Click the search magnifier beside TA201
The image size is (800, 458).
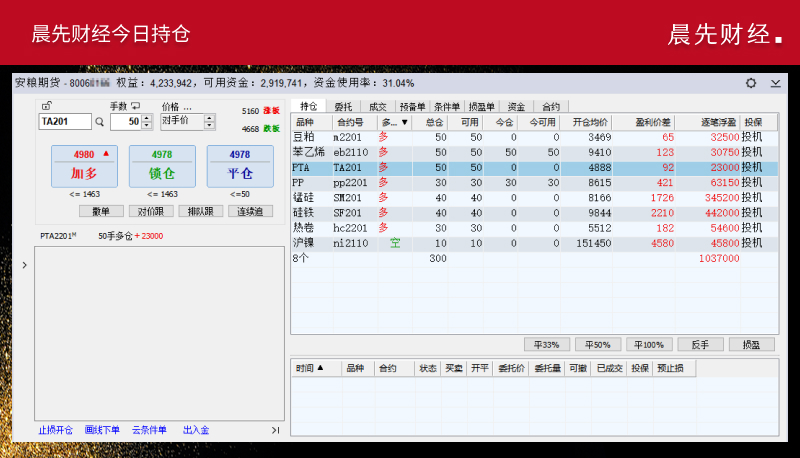tap(99, 122)
